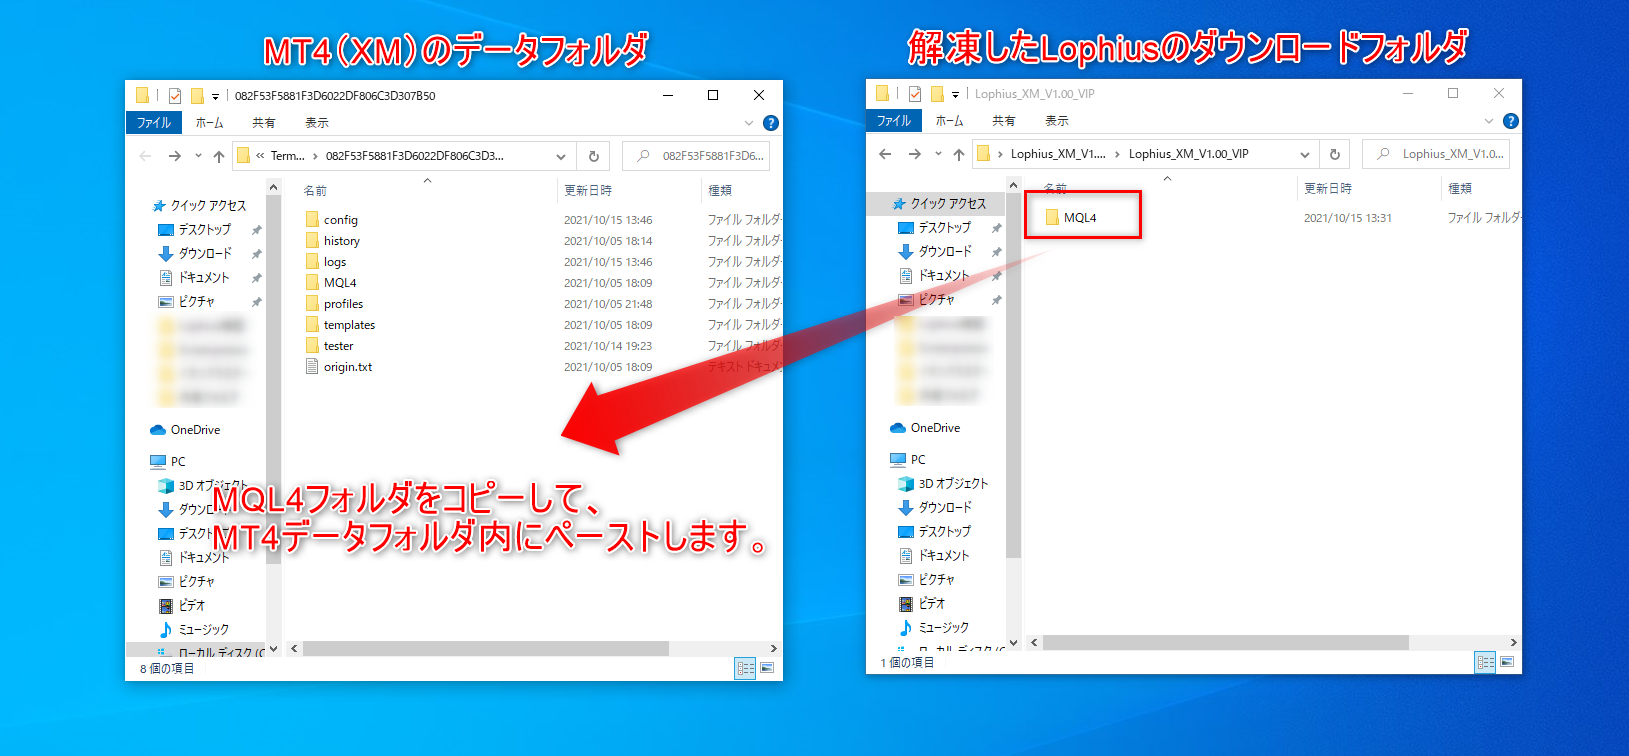Select the templates folder in left window
The width and height of the screenshot is (1629, 756).
pos(349,325)
